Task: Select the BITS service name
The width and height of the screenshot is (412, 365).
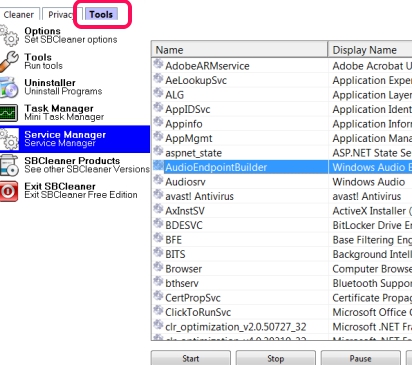Action: (x=175, y=254)
